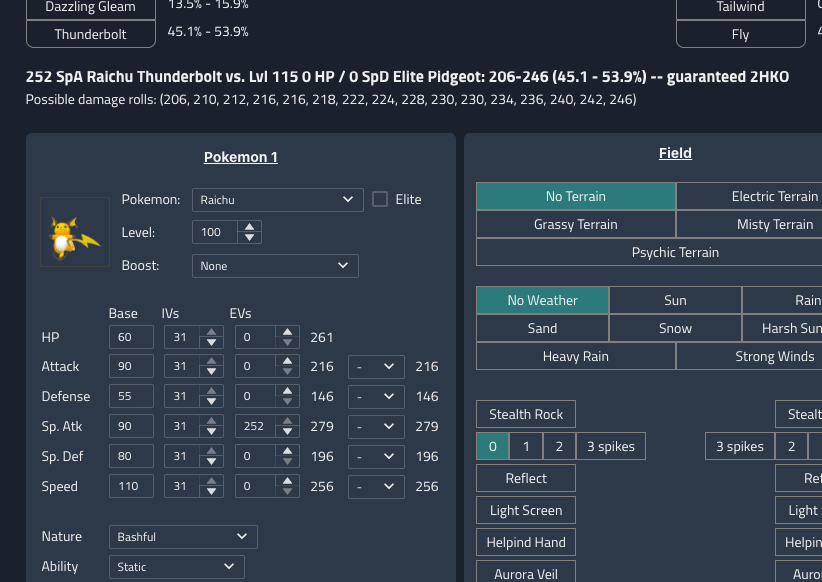
Task: Select No Terrain option
Action: pyautogui.click(x=576, y=196)
